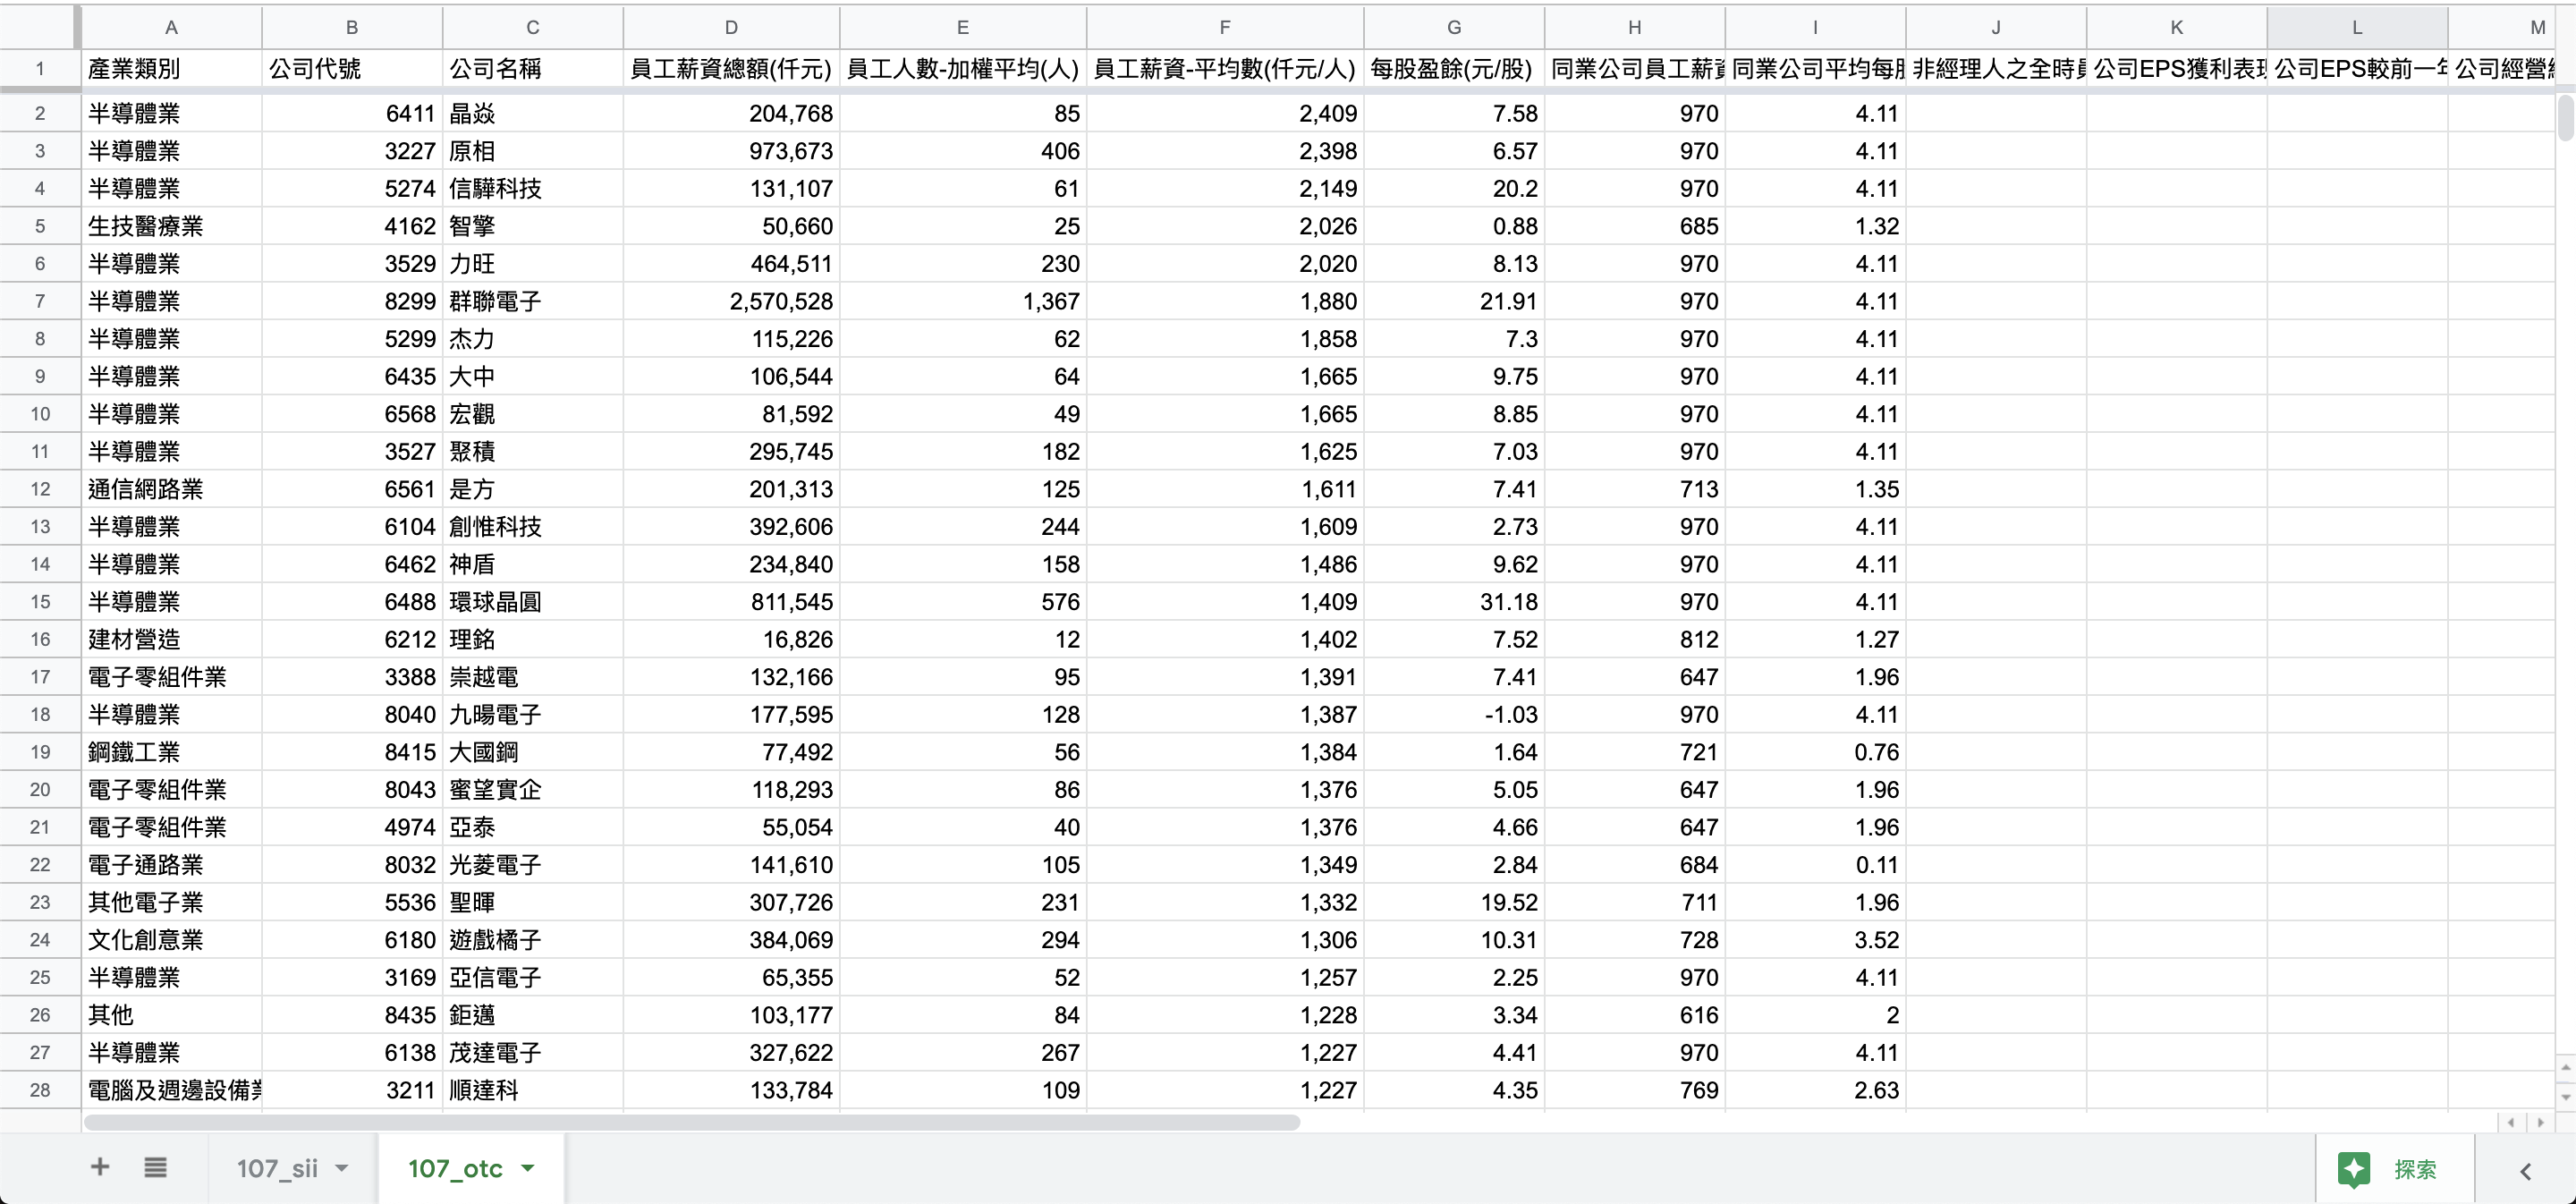Select column A header
Viewport: 2576px width, 1204px height.
(171, 27)
